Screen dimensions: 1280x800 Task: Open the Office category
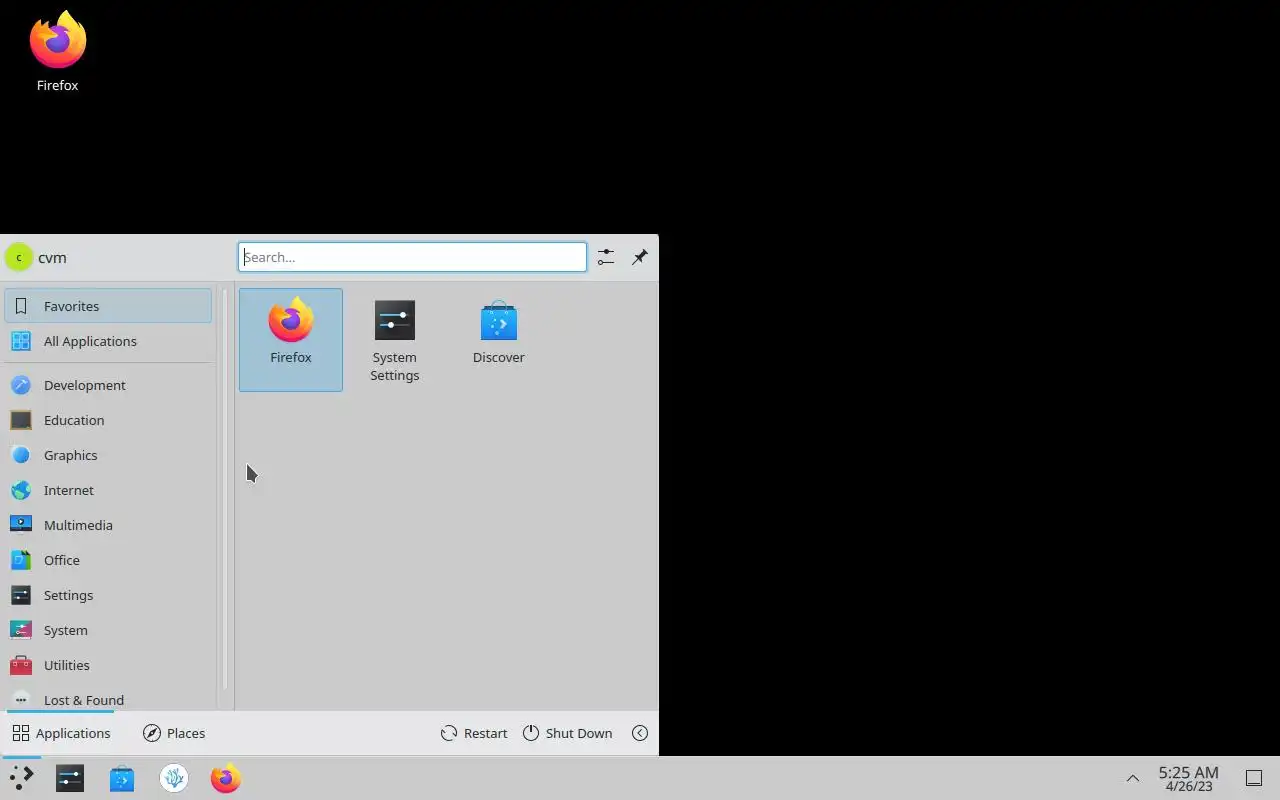(x=108, y=560)
